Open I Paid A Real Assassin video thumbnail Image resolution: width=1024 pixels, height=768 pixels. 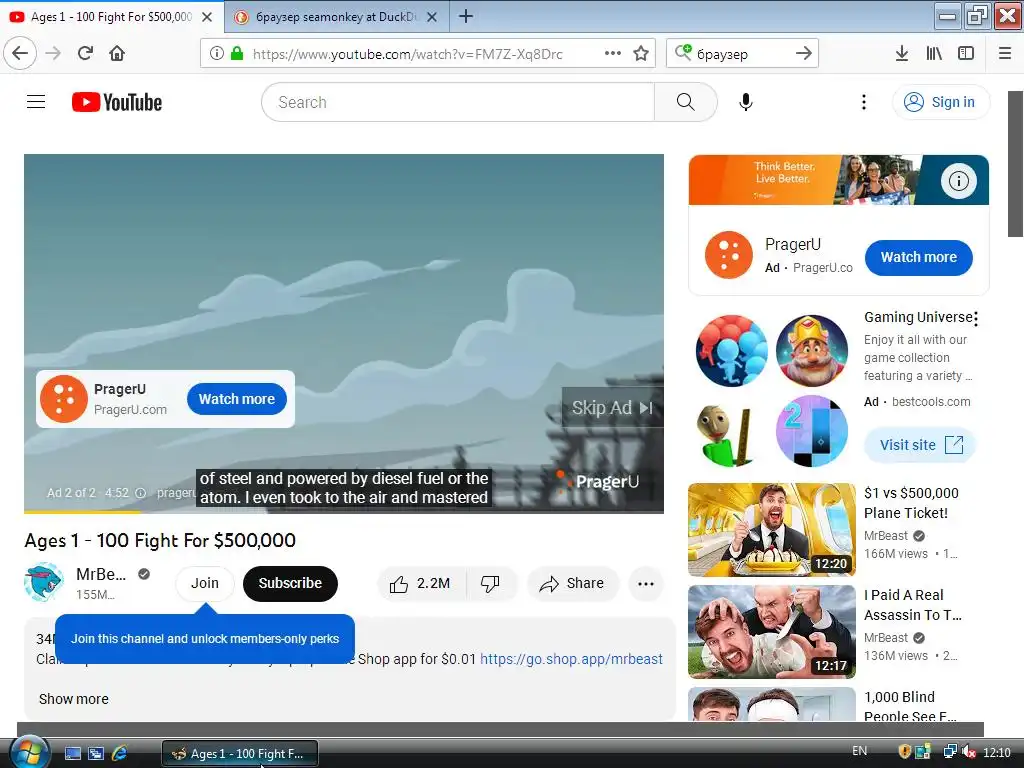pyautogui.click(x=771, y=632)
